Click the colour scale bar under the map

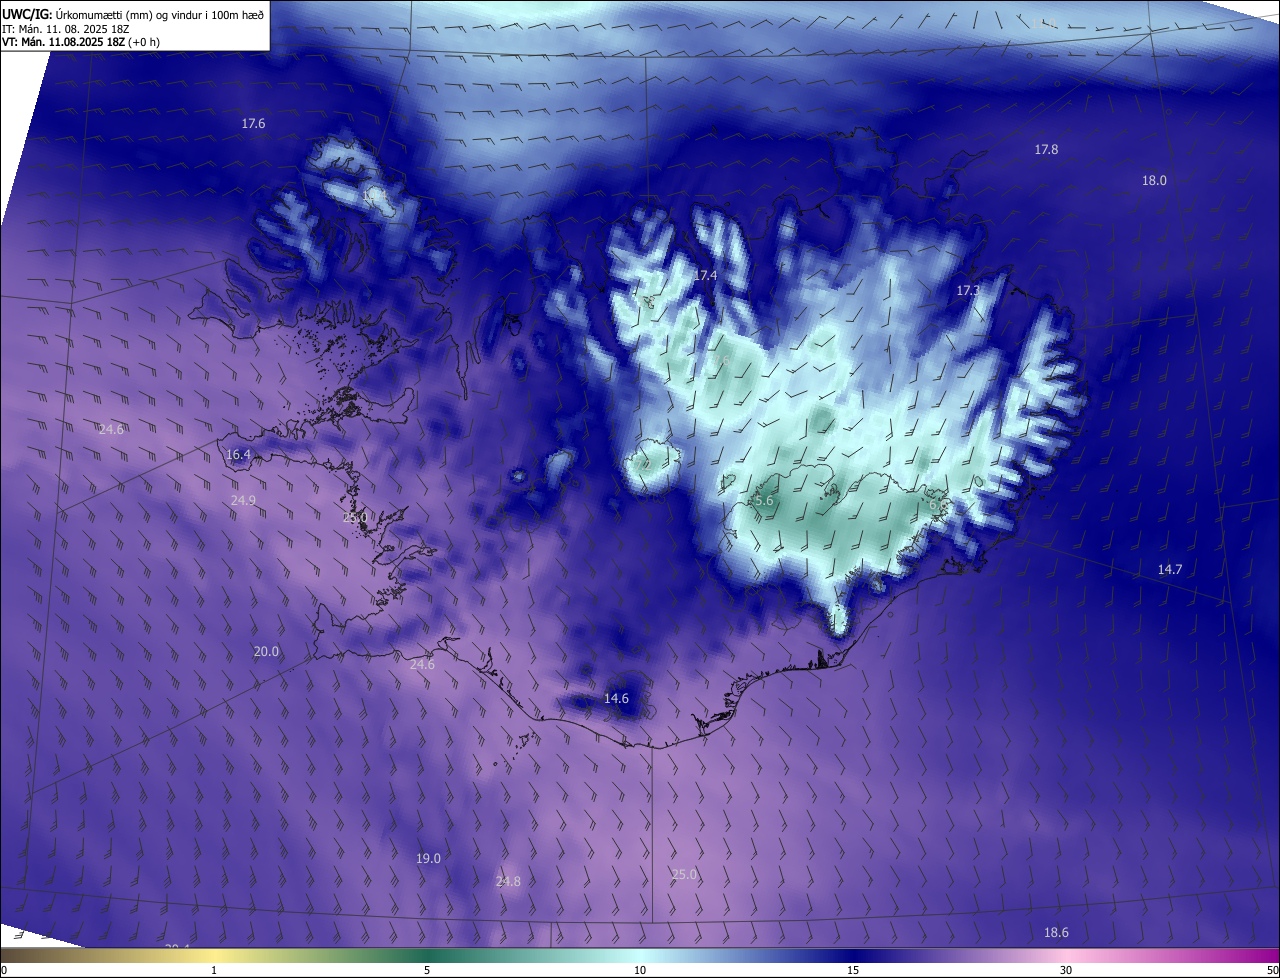coord(640,955)
